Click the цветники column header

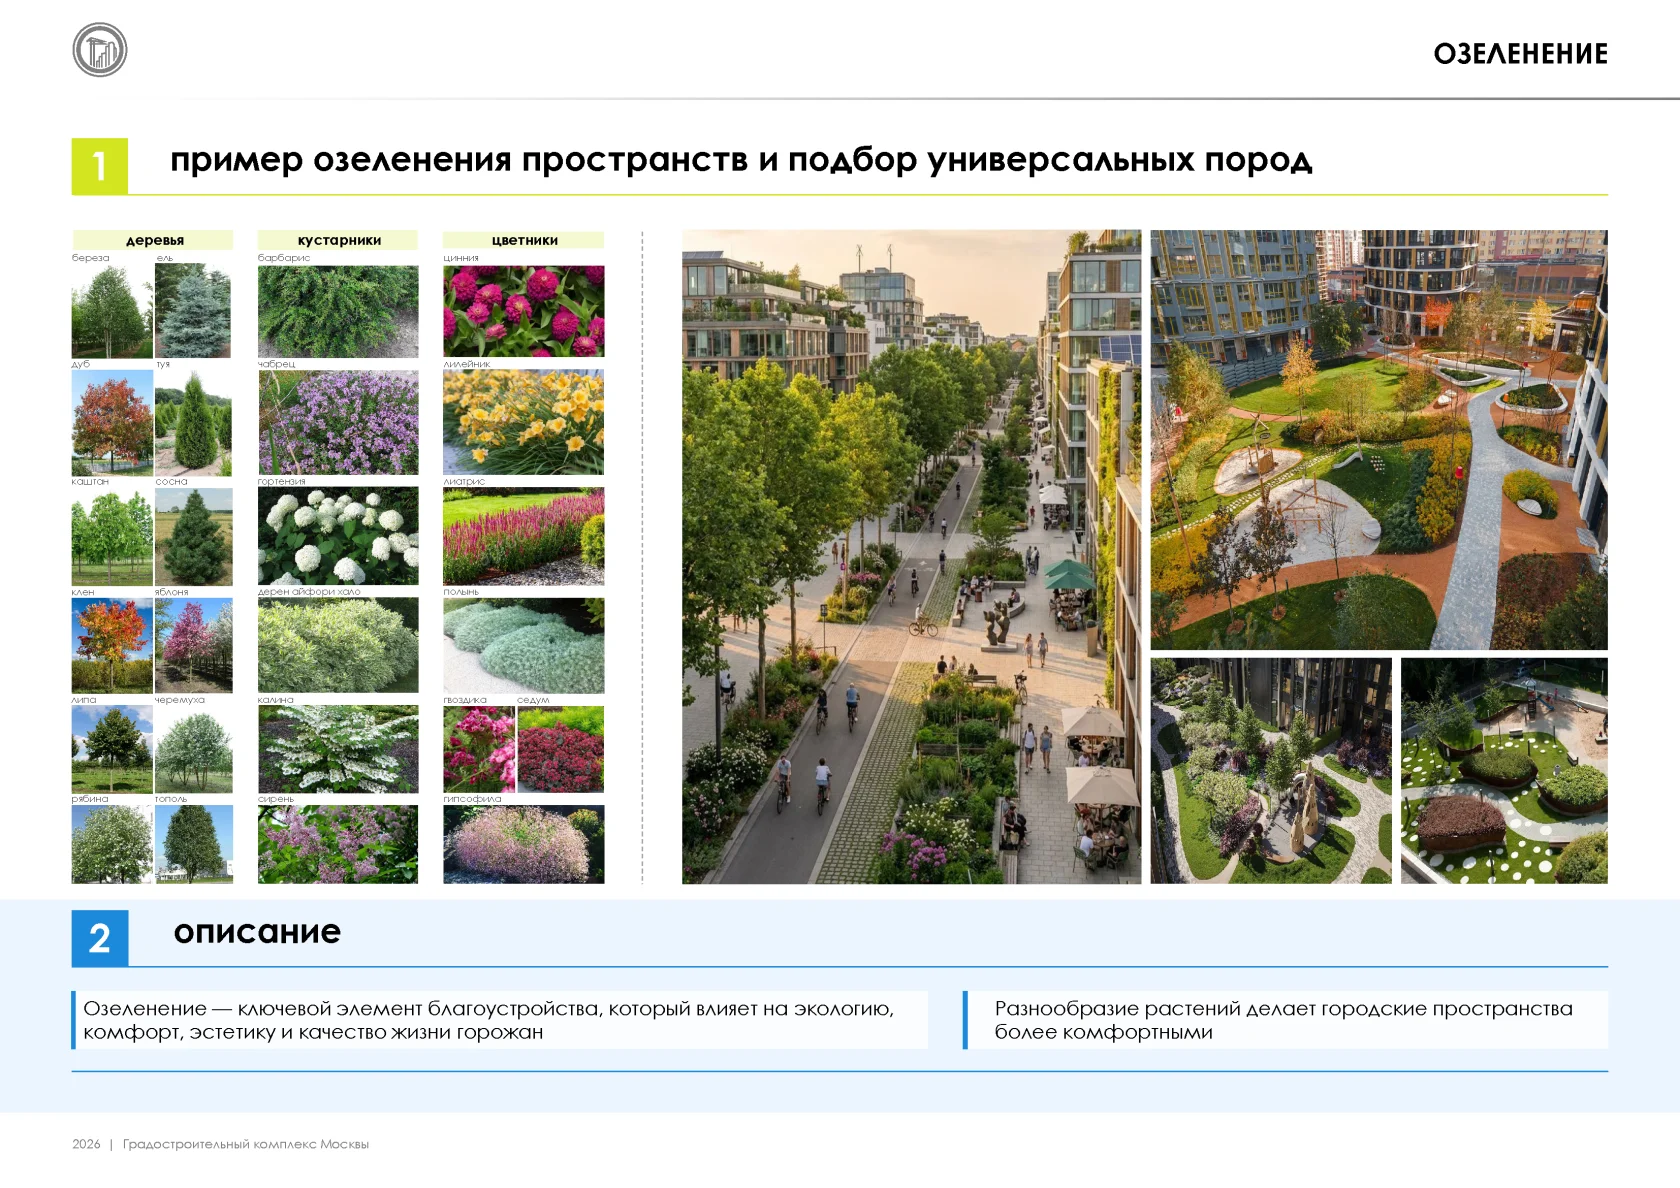tap(524, 240)
